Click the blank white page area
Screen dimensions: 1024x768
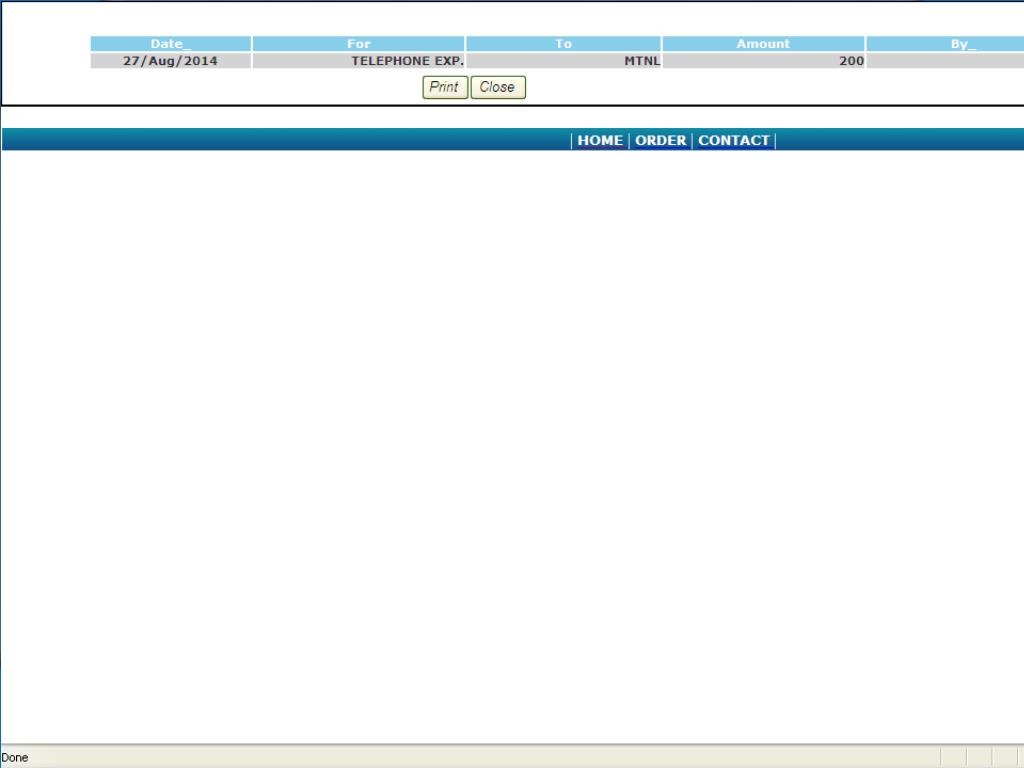click(x=500, y=450)
